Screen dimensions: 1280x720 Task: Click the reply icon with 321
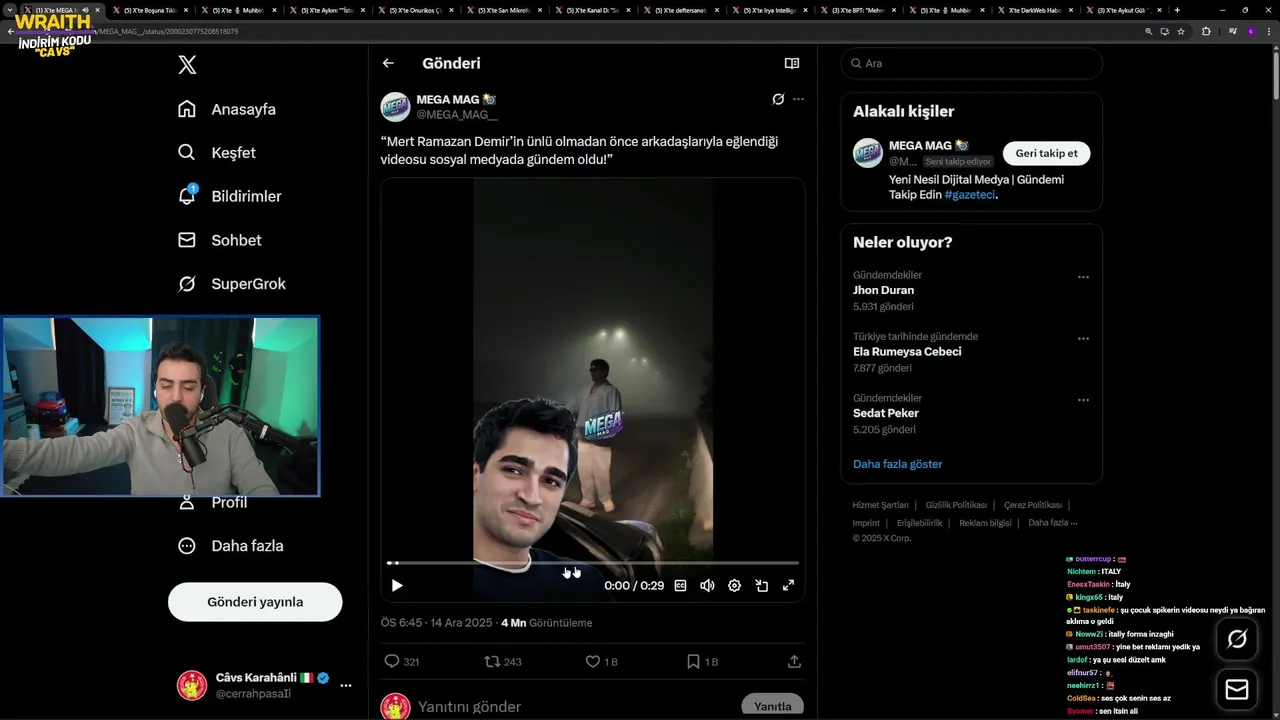tap(402, 662)
